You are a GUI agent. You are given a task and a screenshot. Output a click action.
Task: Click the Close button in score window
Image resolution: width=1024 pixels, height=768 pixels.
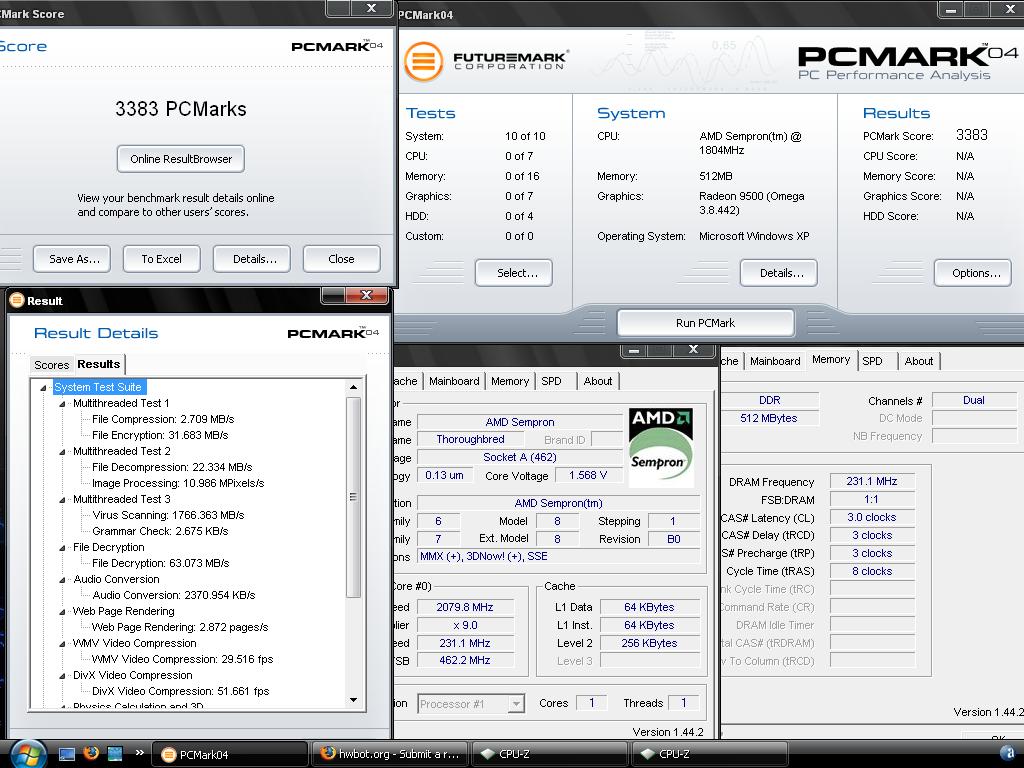342,259
